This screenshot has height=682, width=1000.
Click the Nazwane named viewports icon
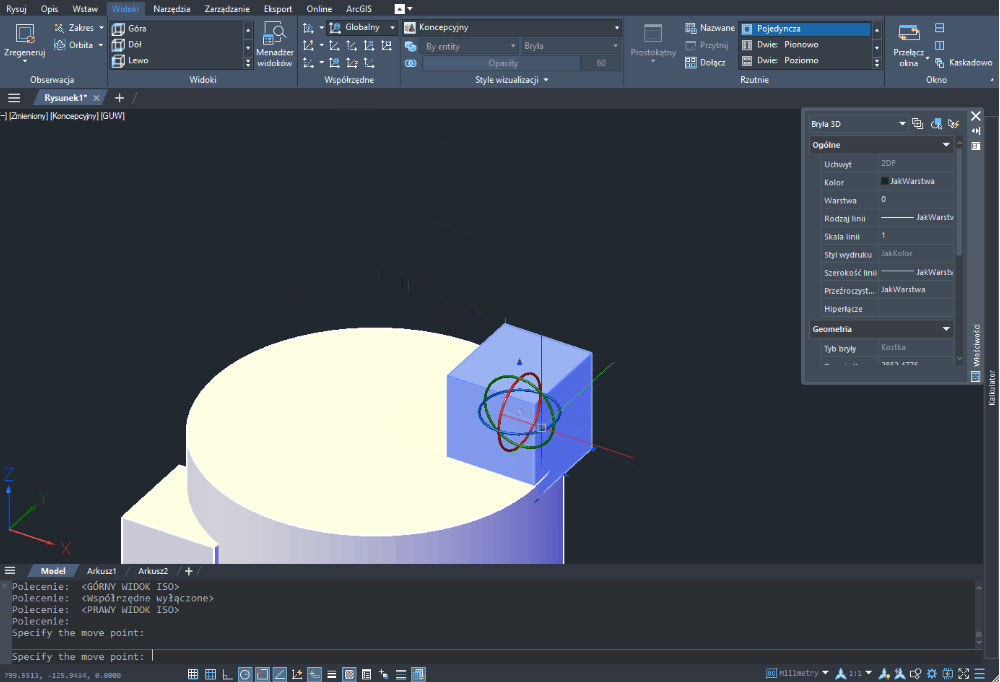pyautogui.click(x=691, y=28)
